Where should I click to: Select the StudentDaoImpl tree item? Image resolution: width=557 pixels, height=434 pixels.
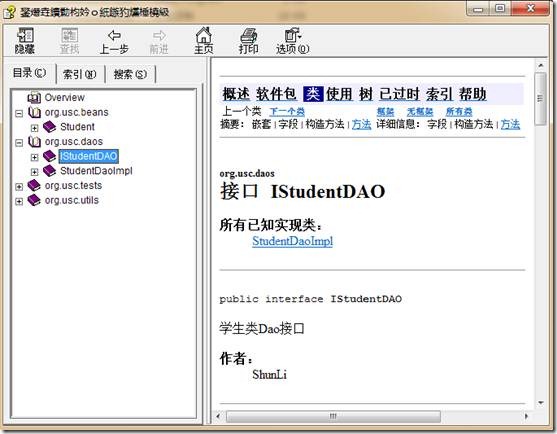coord(96,171)
